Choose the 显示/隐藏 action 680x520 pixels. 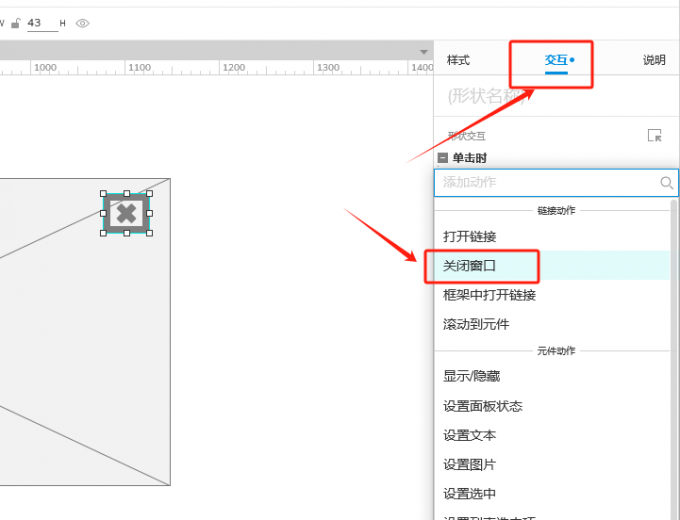(x=552, y=376)
